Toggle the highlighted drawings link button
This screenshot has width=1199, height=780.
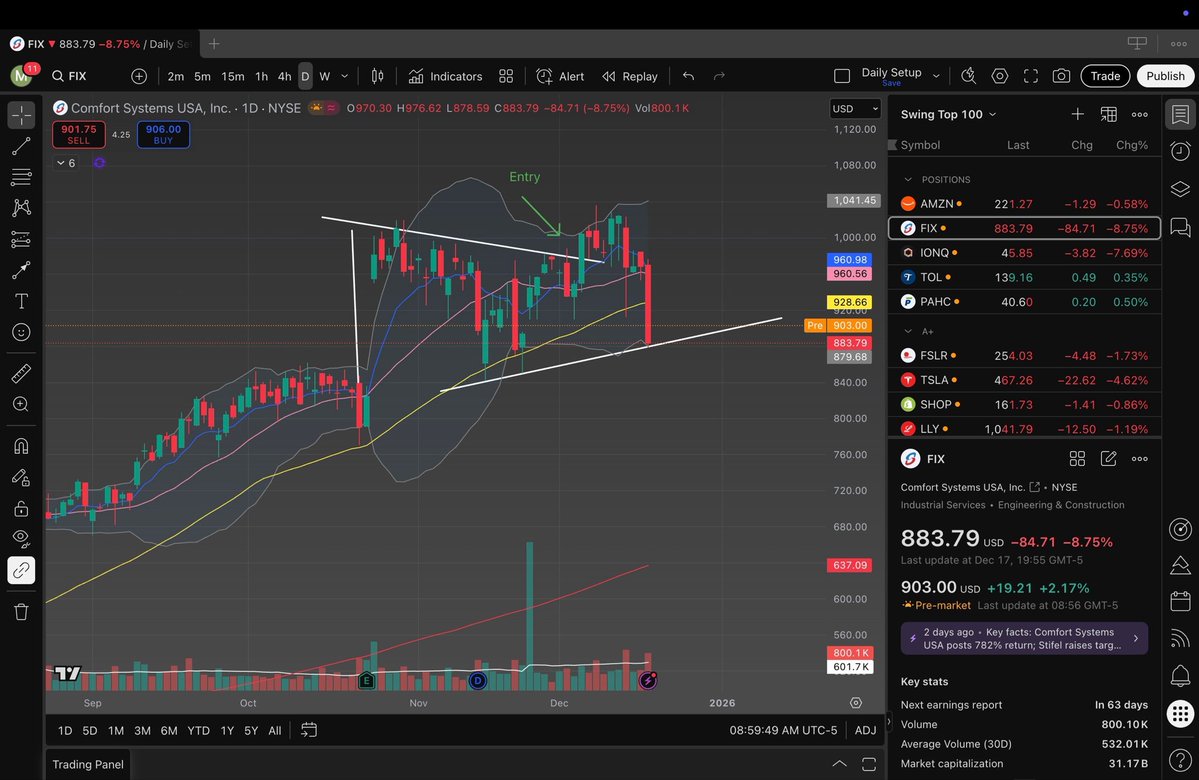coord(21,570)
